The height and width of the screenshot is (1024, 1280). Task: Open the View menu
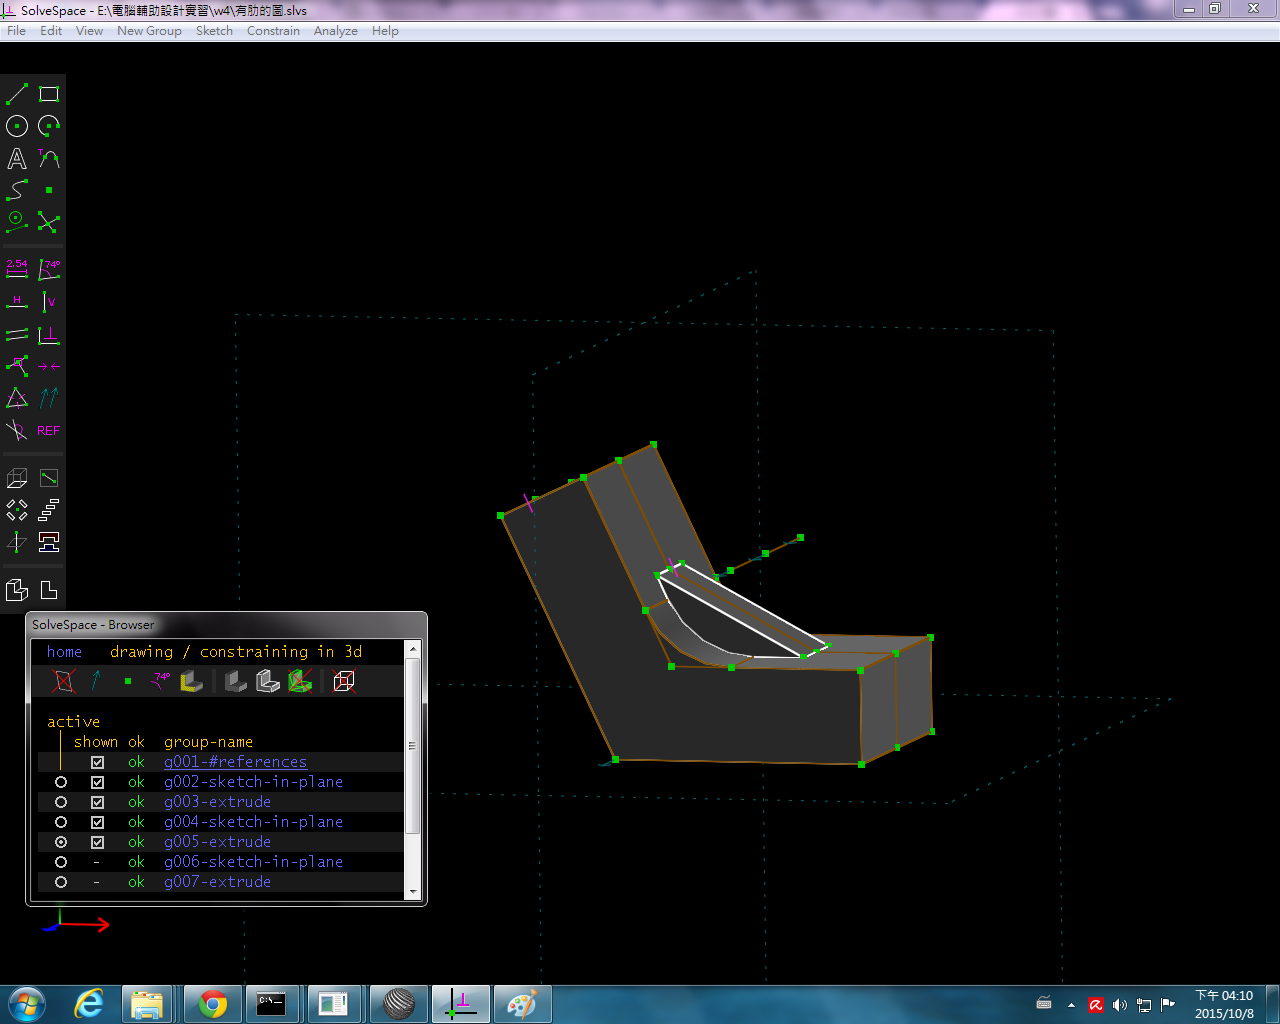[89, 31]
